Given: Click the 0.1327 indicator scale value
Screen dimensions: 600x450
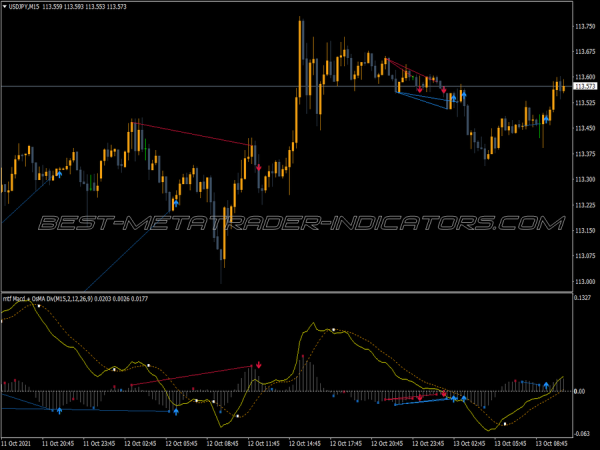Looking at the screenshot, I should click(583, 298).
